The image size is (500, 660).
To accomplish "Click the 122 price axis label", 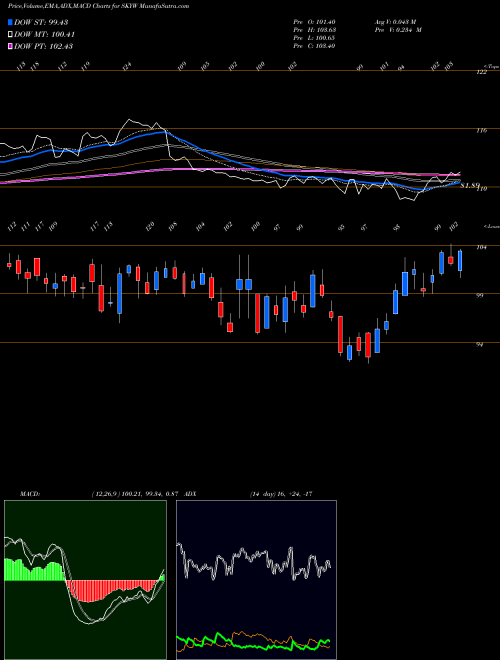I will pyautogui.click(x=481, y=72).
